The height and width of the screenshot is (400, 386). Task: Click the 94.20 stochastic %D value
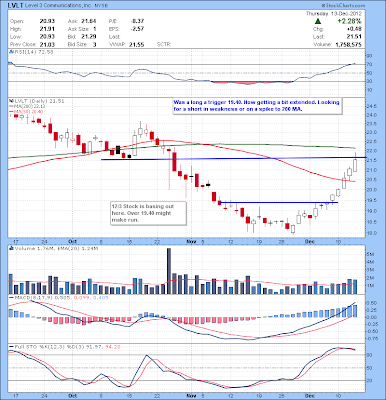pos(112,347)
